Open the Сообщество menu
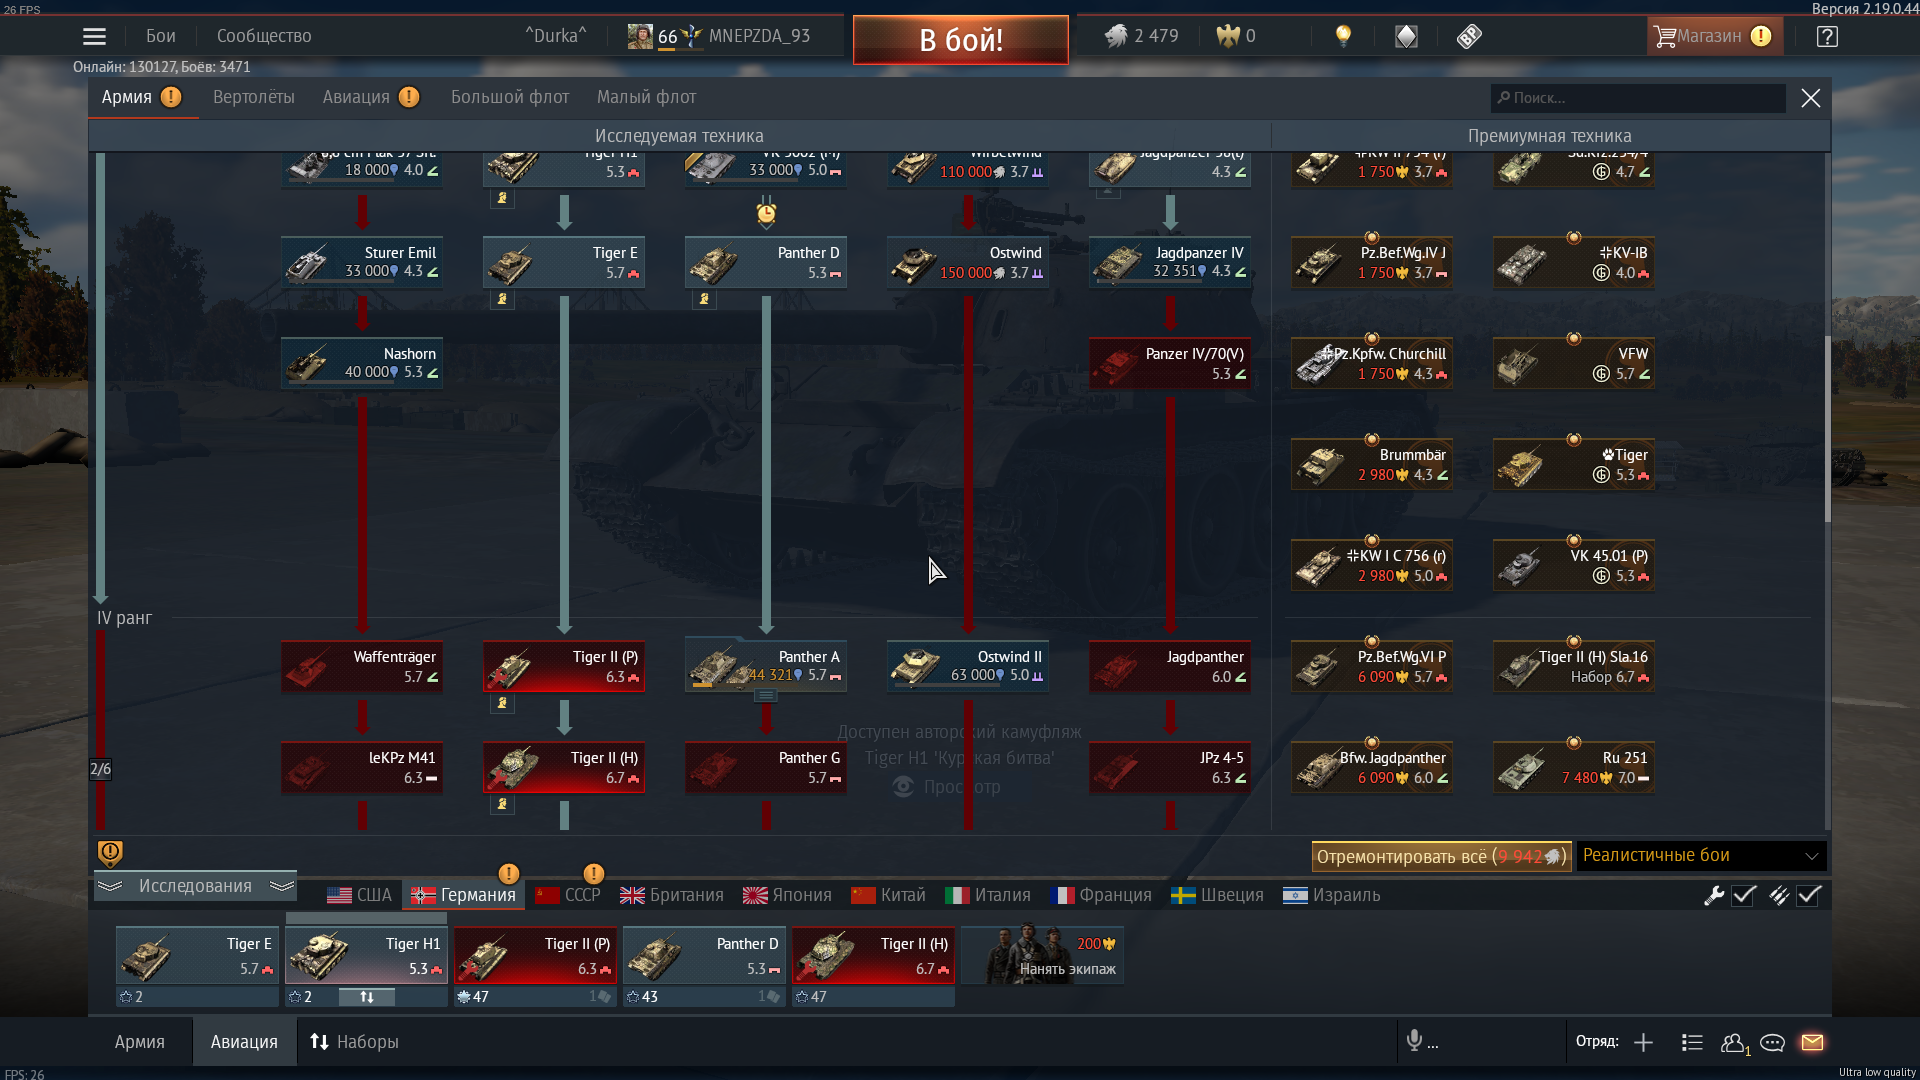Viewport: 1920px width, 1080px height. (x=264, y=36)
